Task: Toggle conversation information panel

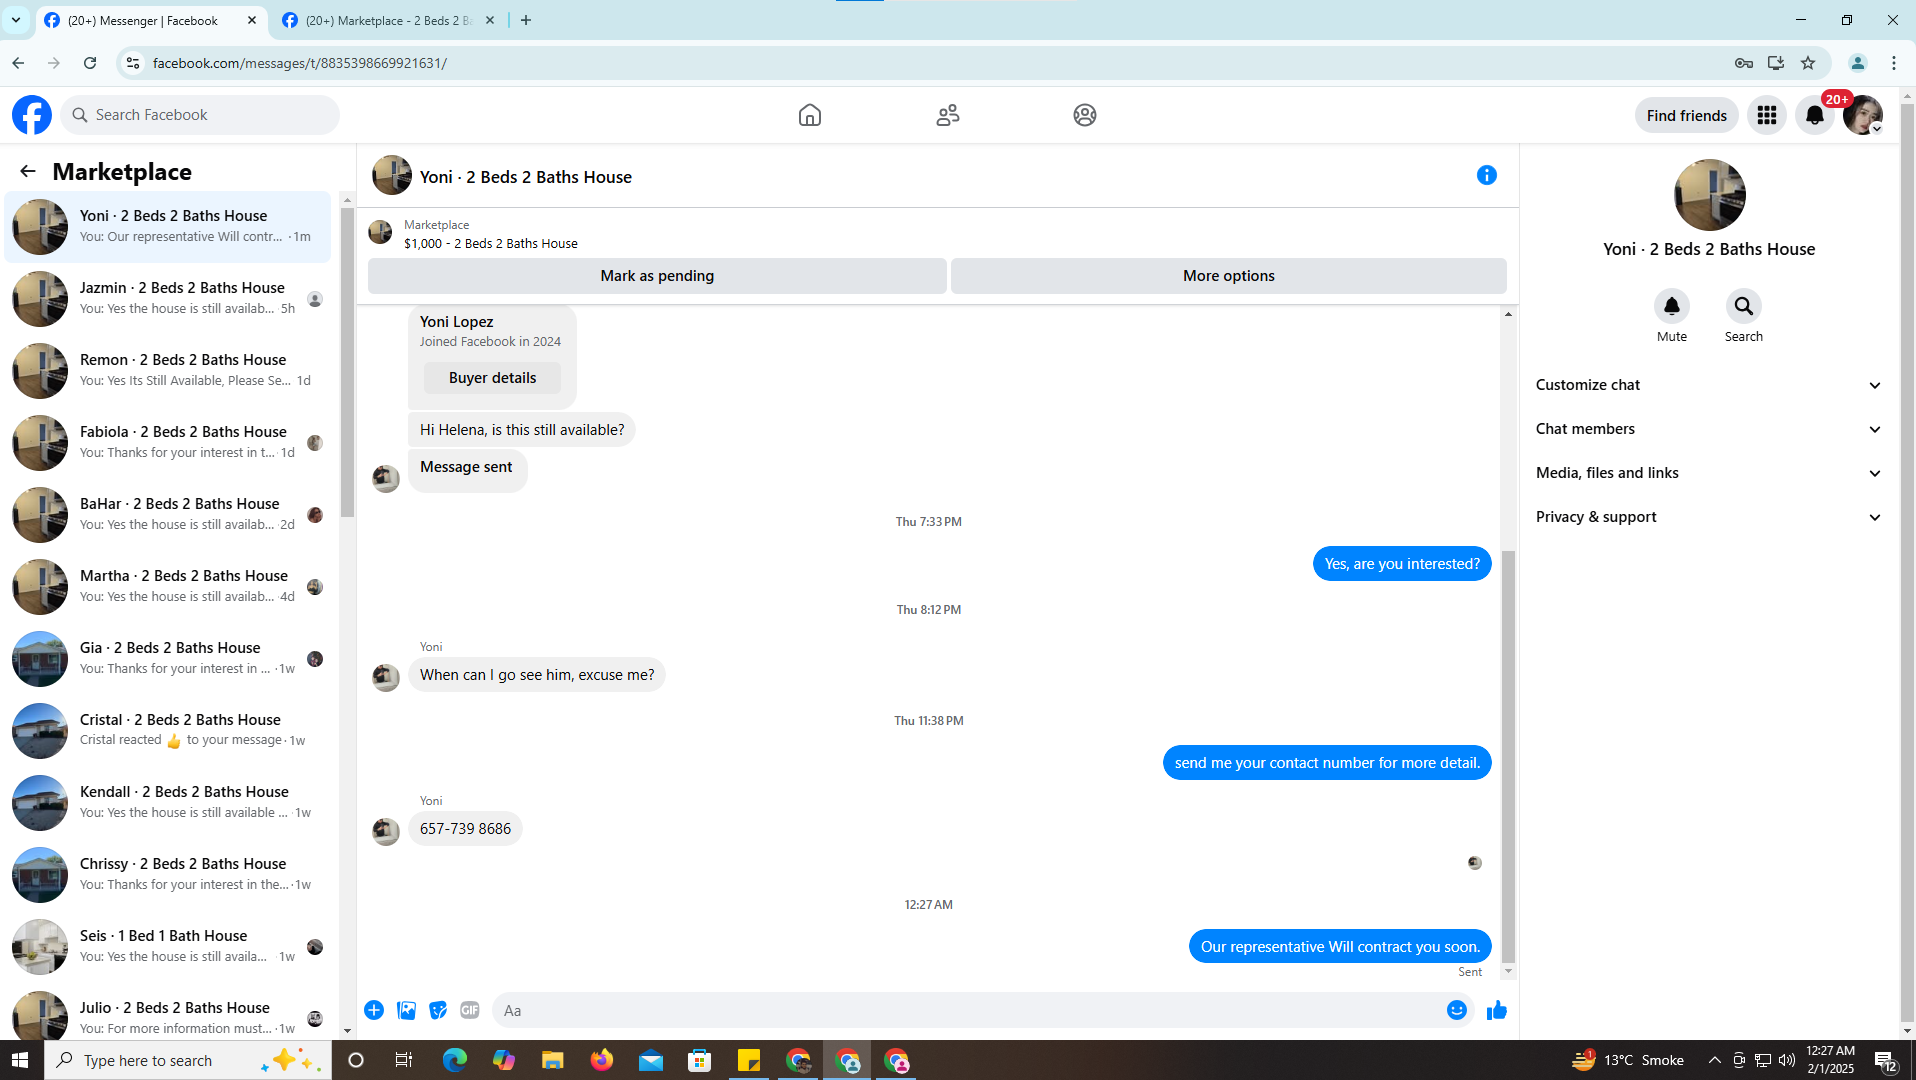Action: point(1487,176)
